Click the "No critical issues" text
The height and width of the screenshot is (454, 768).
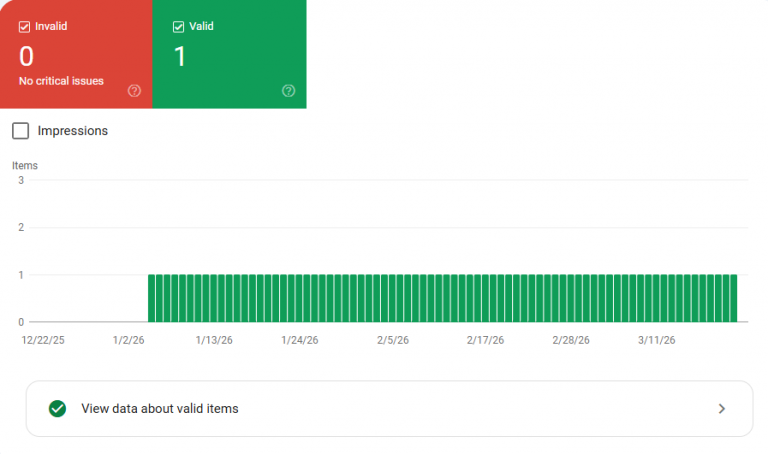(61, 80)
